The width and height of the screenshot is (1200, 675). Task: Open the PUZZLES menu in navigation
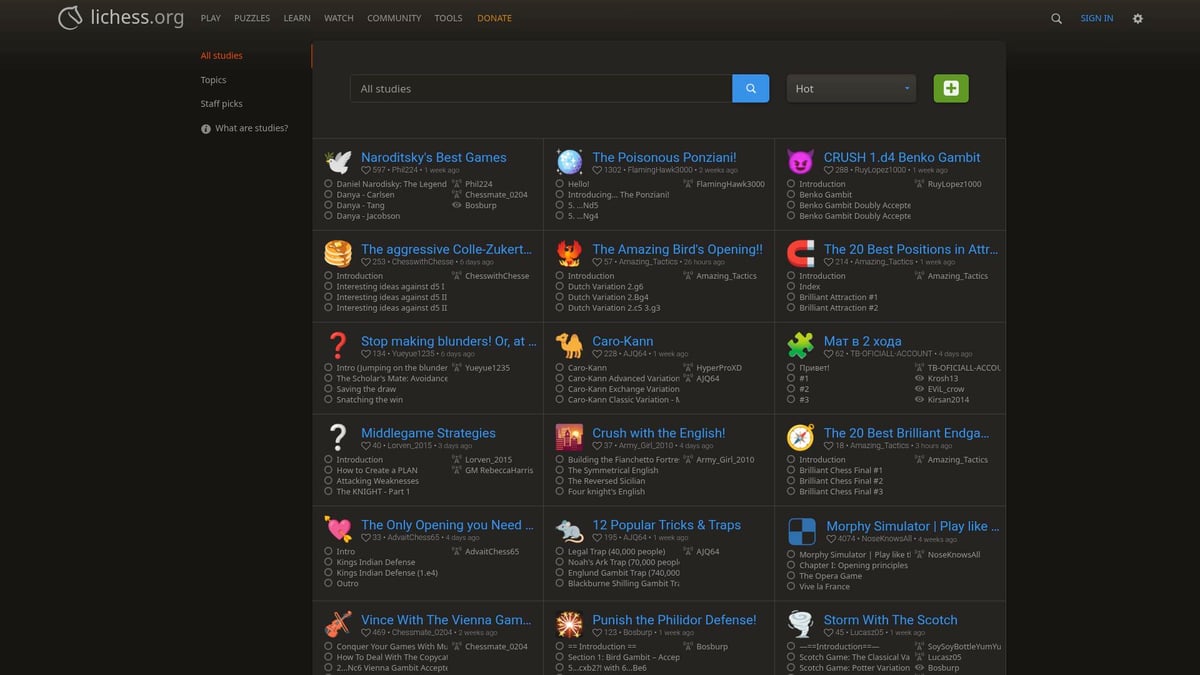(252, 18)
